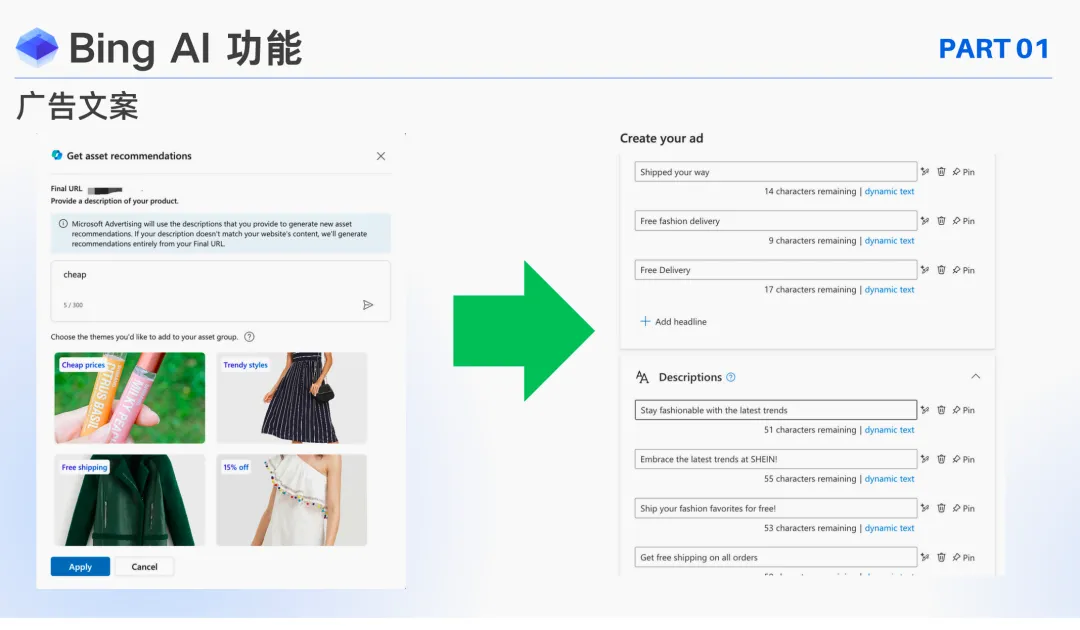This screenshot has height=630, width=1080.
Task: Pin the "Stay fashionable with the latest trends" description
Action: [x=964, y=410]
